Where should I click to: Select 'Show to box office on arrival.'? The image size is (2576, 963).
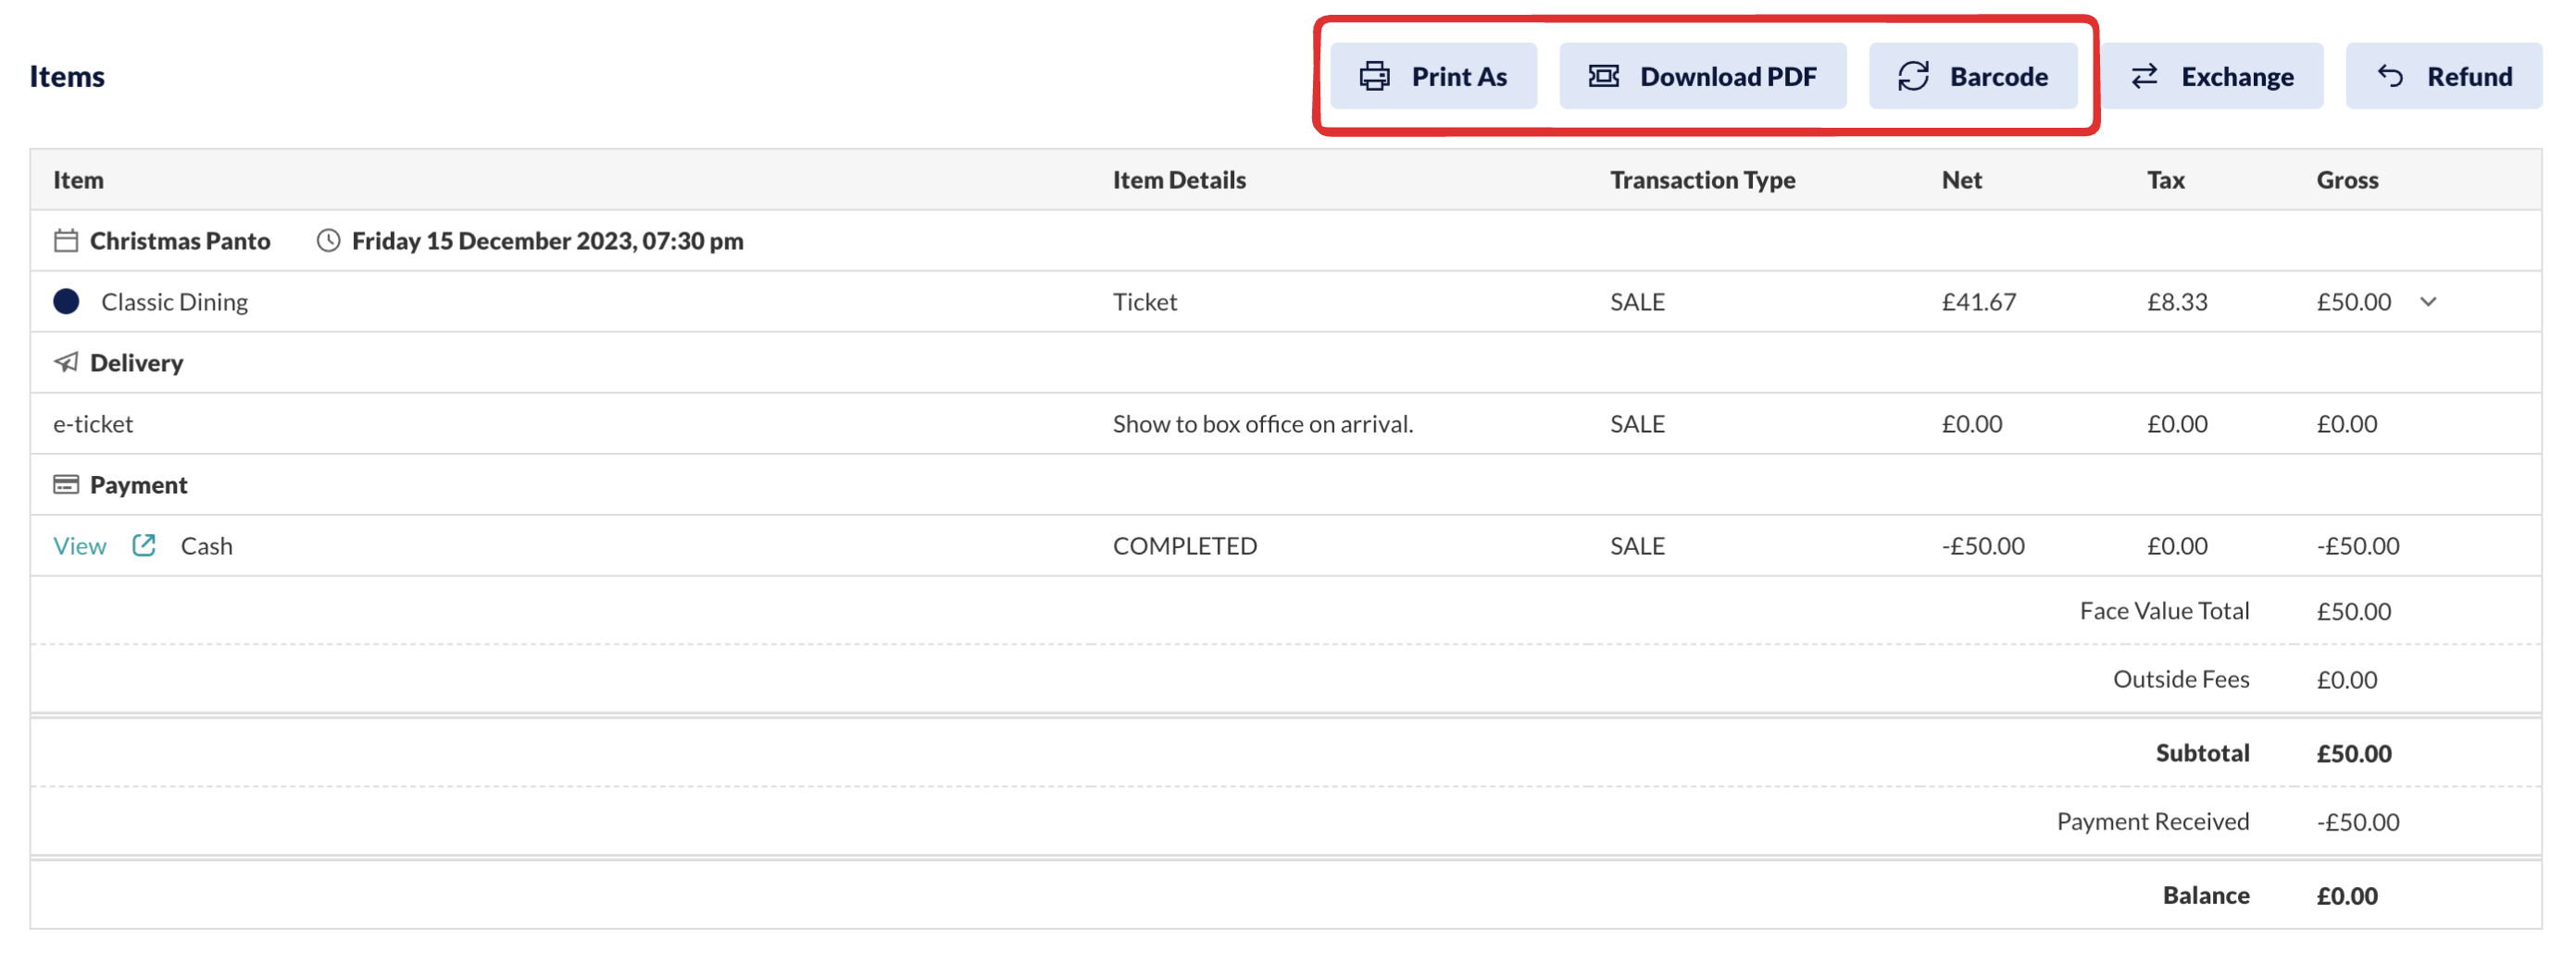[1263, 424]
